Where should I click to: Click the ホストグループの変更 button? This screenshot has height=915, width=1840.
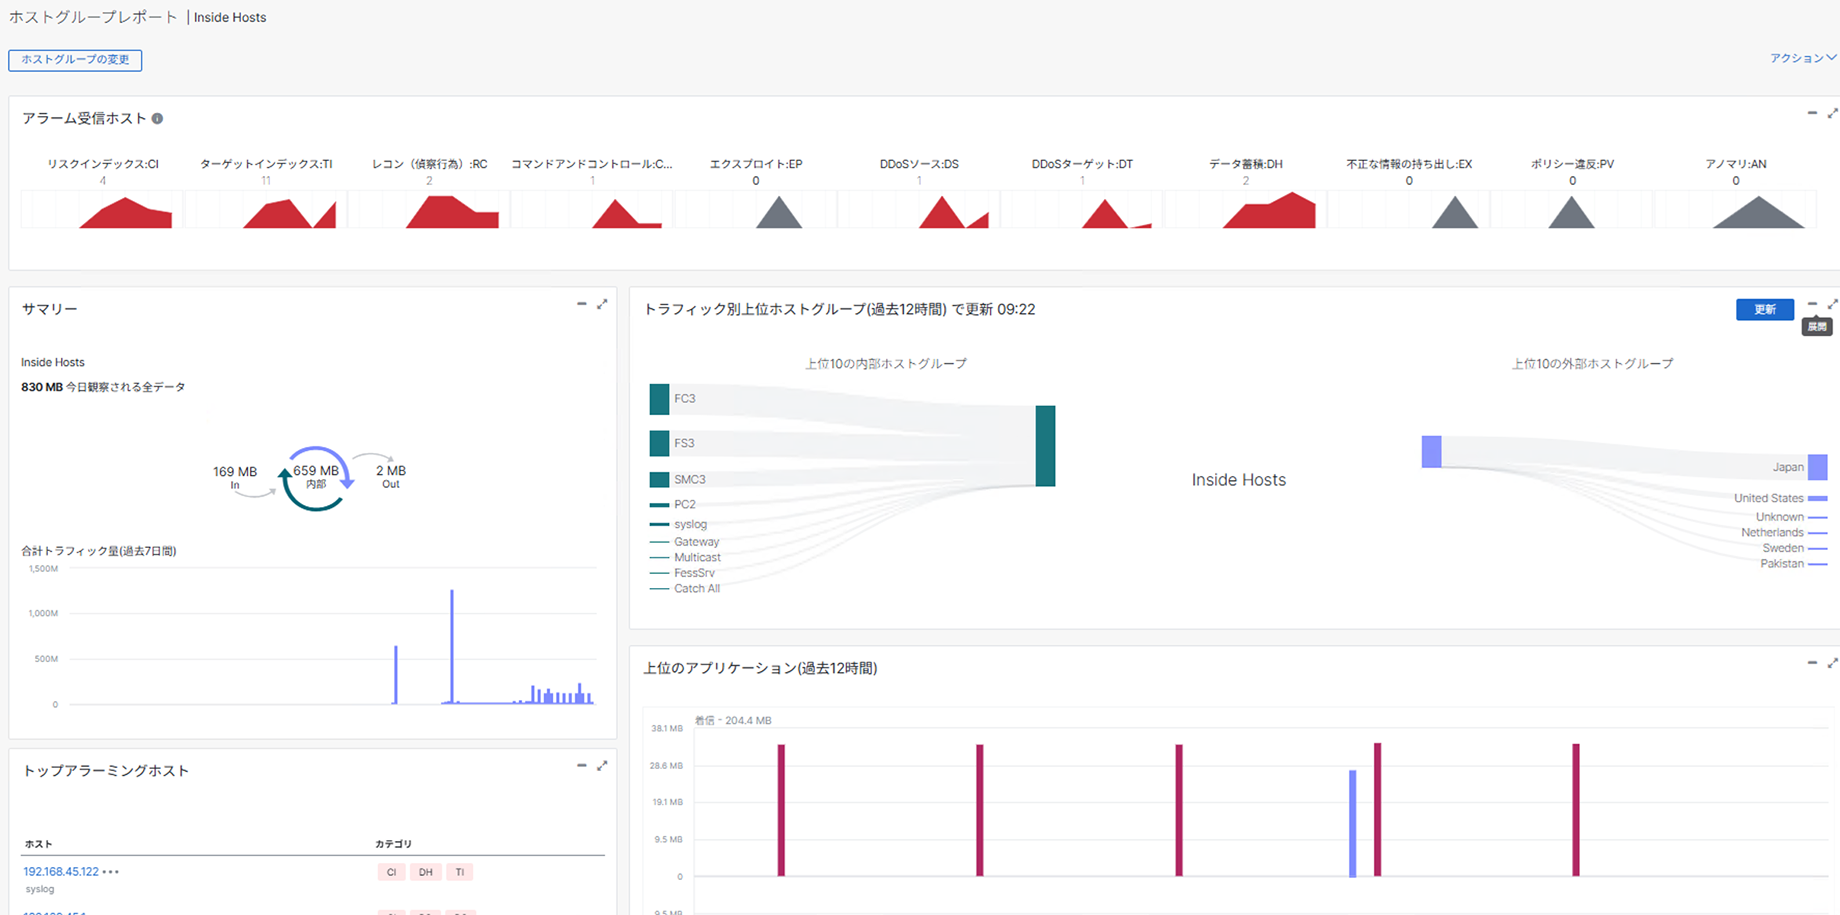coord(75,60)
